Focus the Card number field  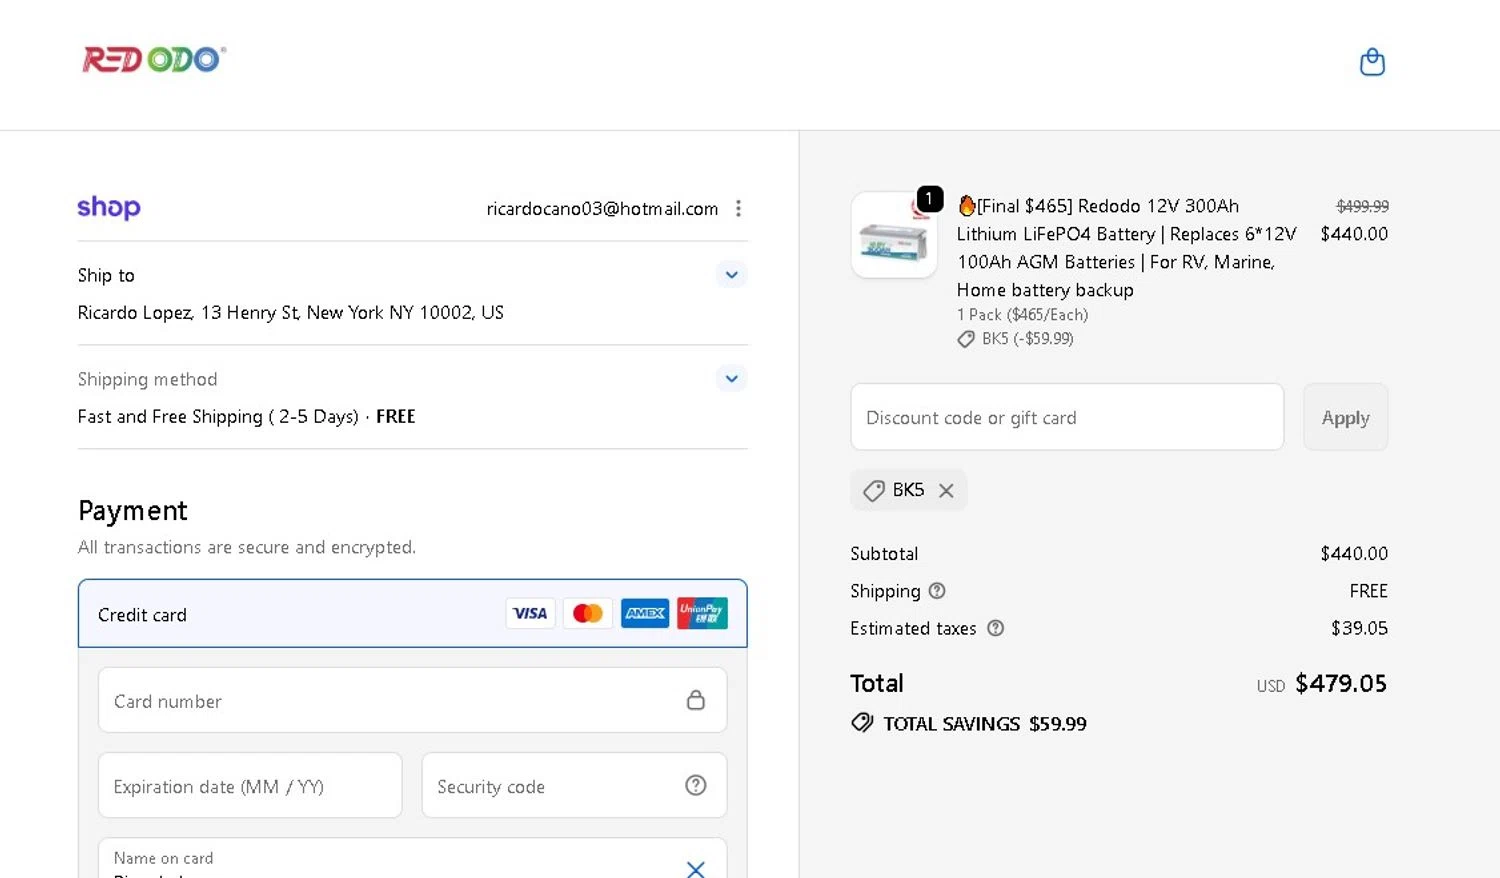pyautogui.click(x=413, y=700)
